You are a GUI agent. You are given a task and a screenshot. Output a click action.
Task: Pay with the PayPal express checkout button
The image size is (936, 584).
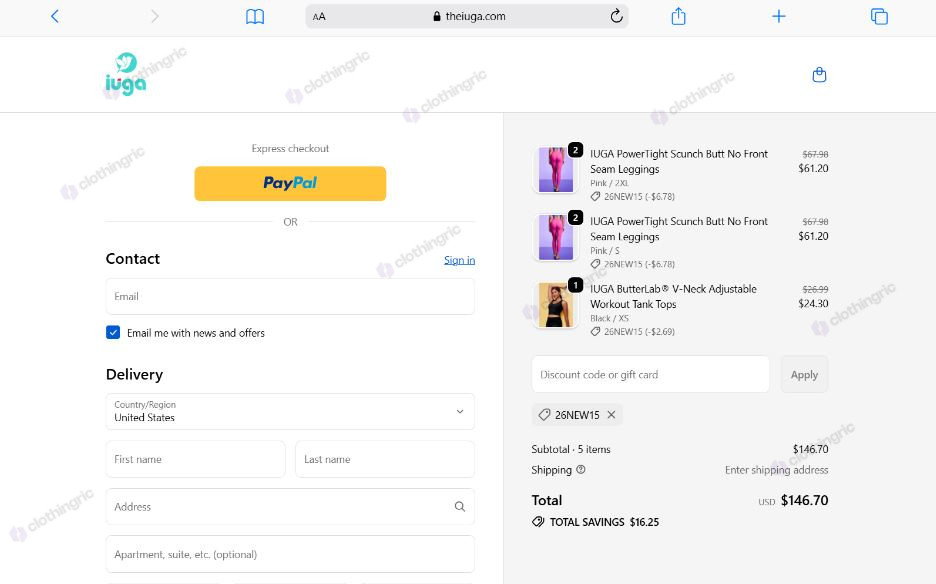[x=290, y=183]
